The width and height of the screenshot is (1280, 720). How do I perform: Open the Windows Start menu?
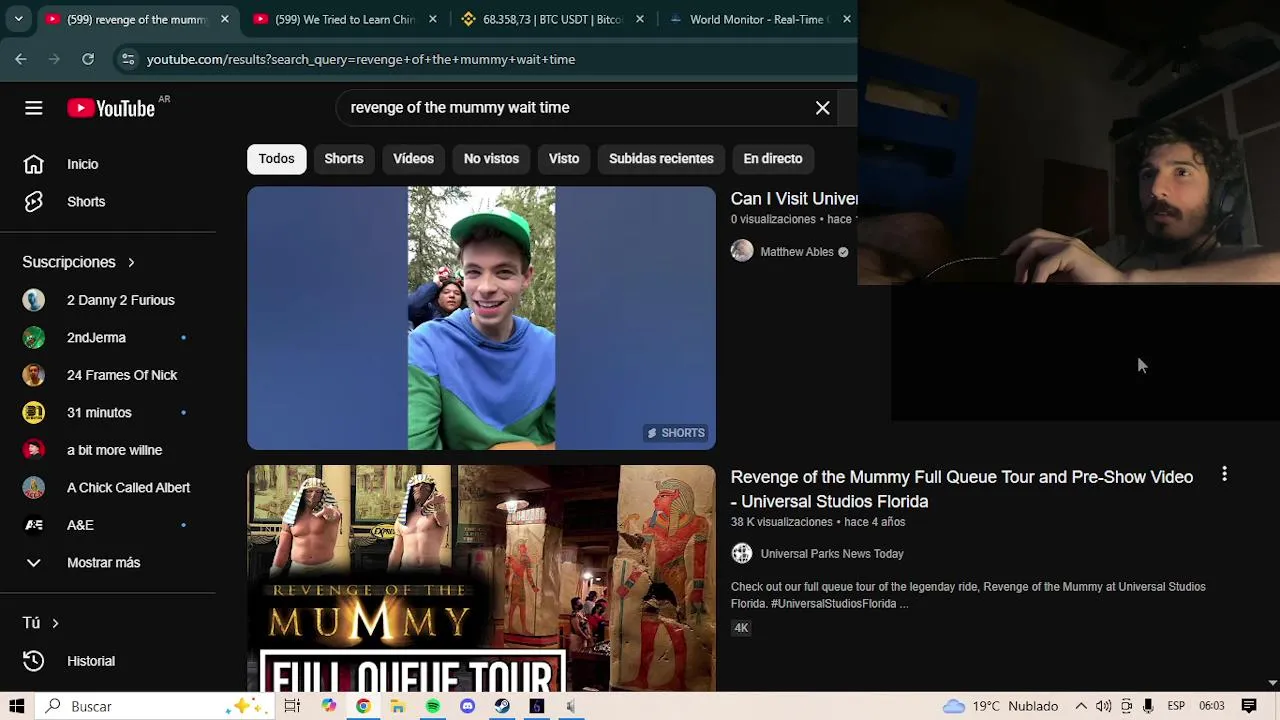(17, 706)
